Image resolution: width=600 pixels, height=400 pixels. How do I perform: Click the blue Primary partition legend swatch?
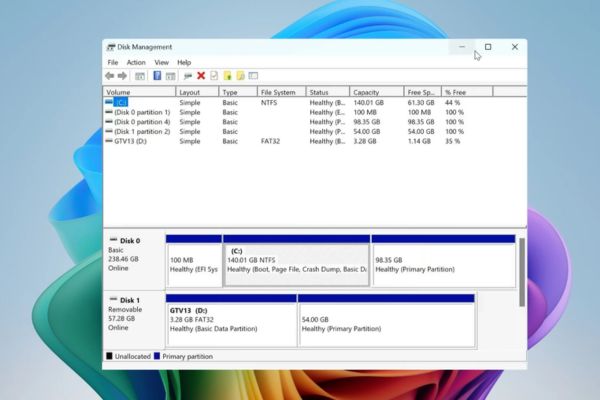158,355
